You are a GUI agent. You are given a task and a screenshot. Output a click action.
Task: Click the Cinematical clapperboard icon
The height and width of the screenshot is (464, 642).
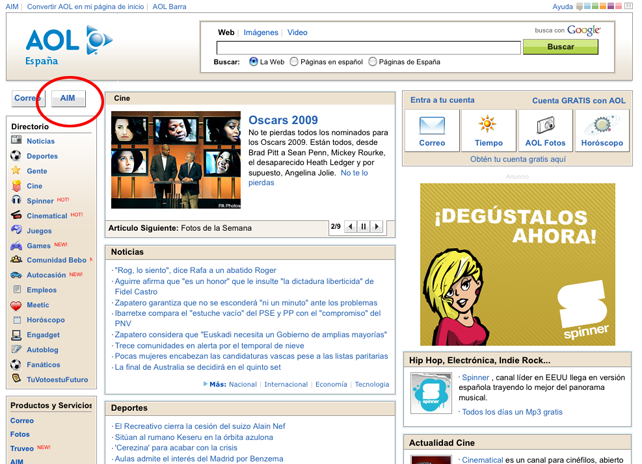(x=16, y=215)
